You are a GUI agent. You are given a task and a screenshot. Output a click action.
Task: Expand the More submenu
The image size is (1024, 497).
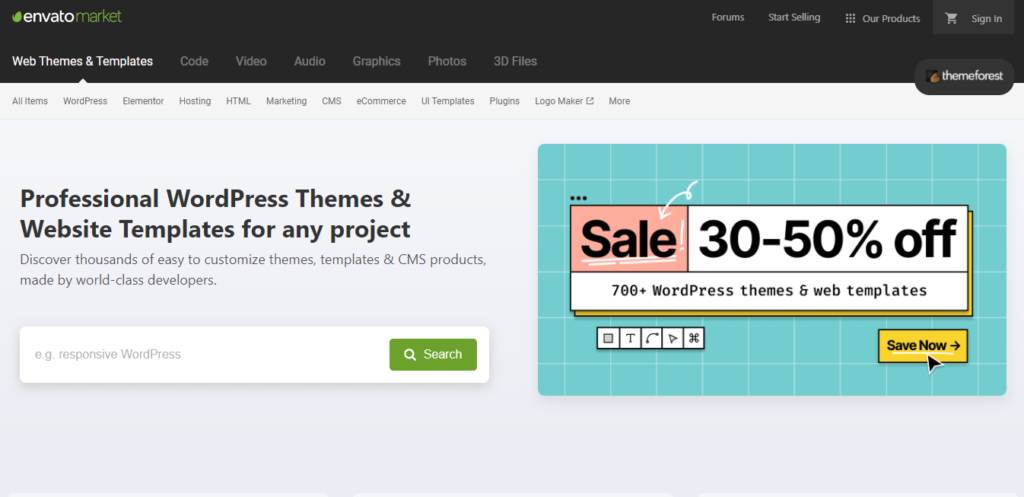pyautogui.click(x=619, y=101)
